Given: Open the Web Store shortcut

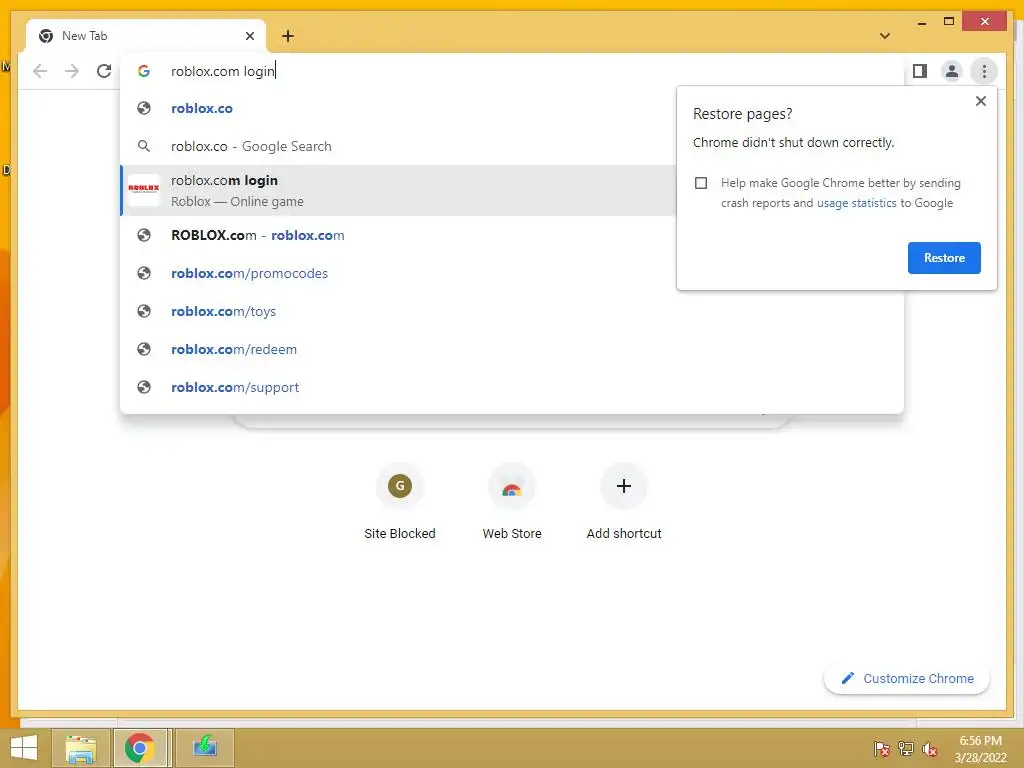Looking at the screenshot, I should coord(512,502).
